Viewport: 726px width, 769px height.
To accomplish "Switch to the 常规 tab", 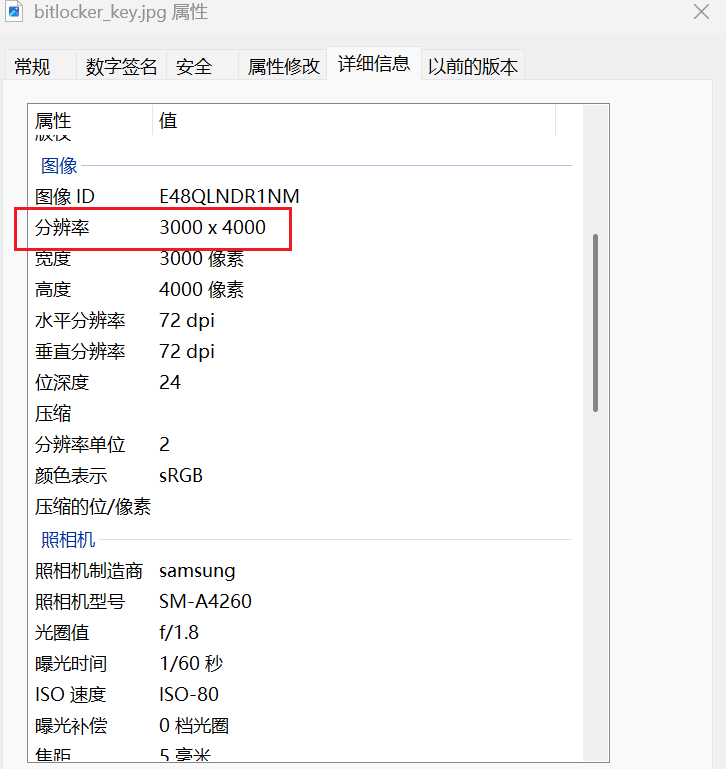I will pos(32,67).
